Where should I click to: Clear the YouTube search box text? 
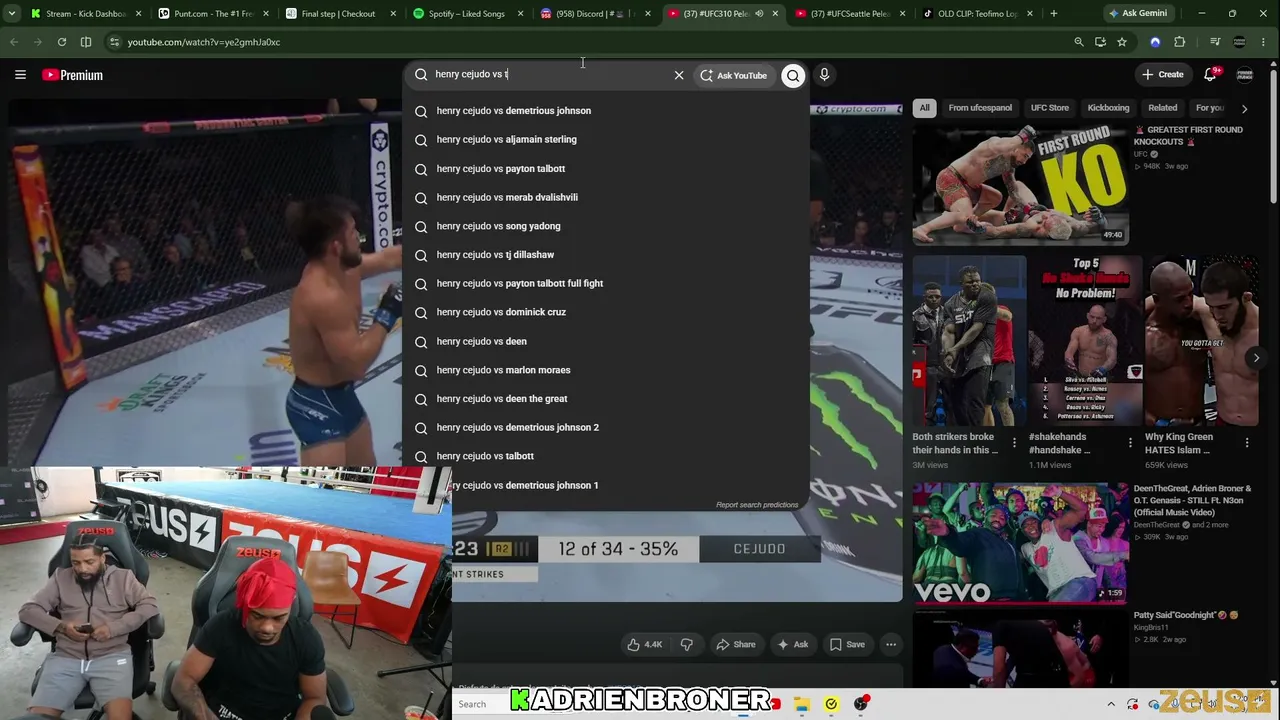pos(679,75)
